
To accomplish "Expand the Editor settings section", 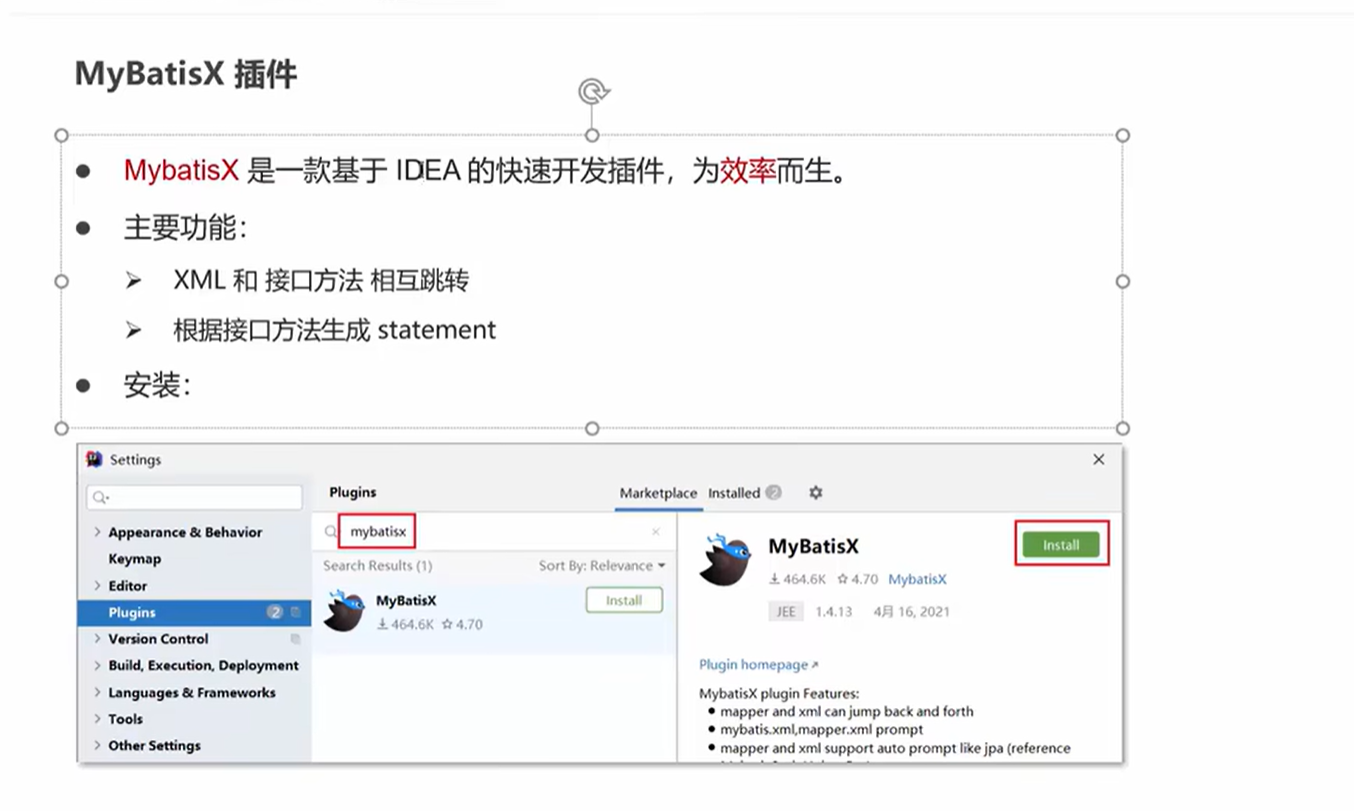I will click(128, 585).
